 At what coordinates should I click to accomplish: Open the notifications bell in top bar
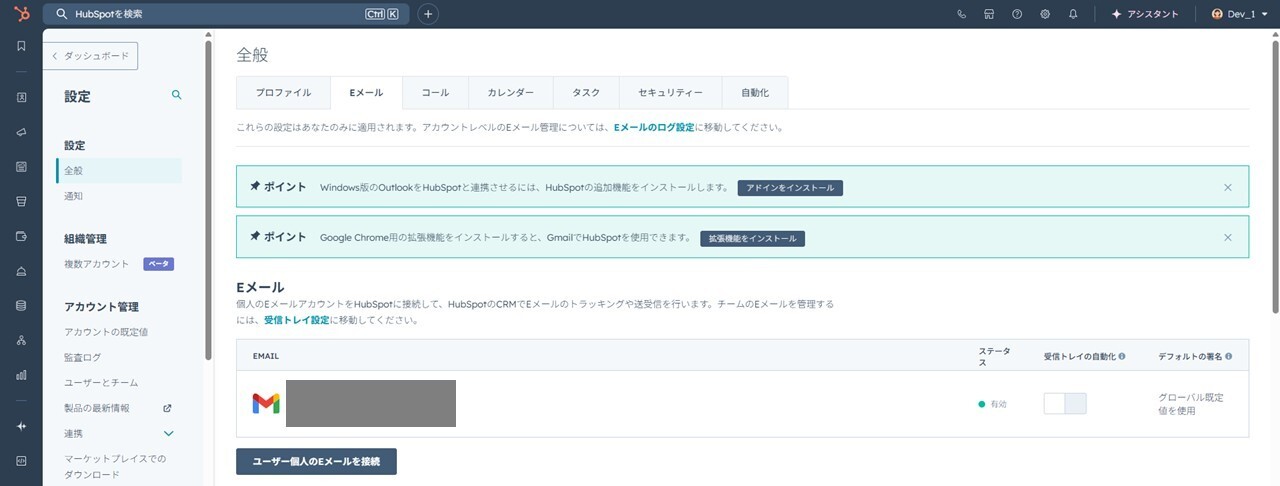tap(1073, 14)
